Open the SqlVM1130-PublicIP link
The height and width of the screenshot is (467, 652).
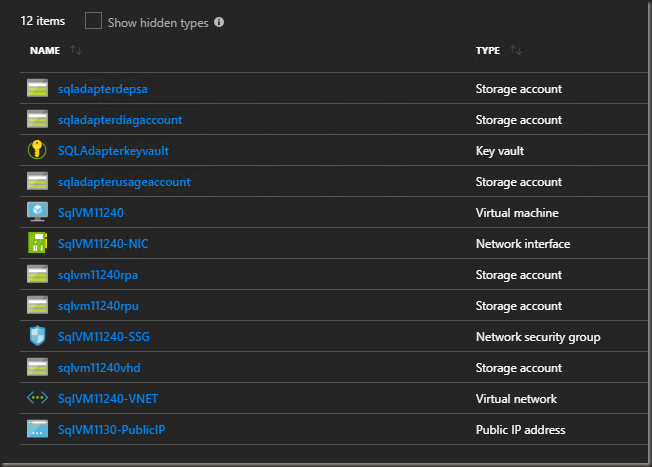click(109, 430)
